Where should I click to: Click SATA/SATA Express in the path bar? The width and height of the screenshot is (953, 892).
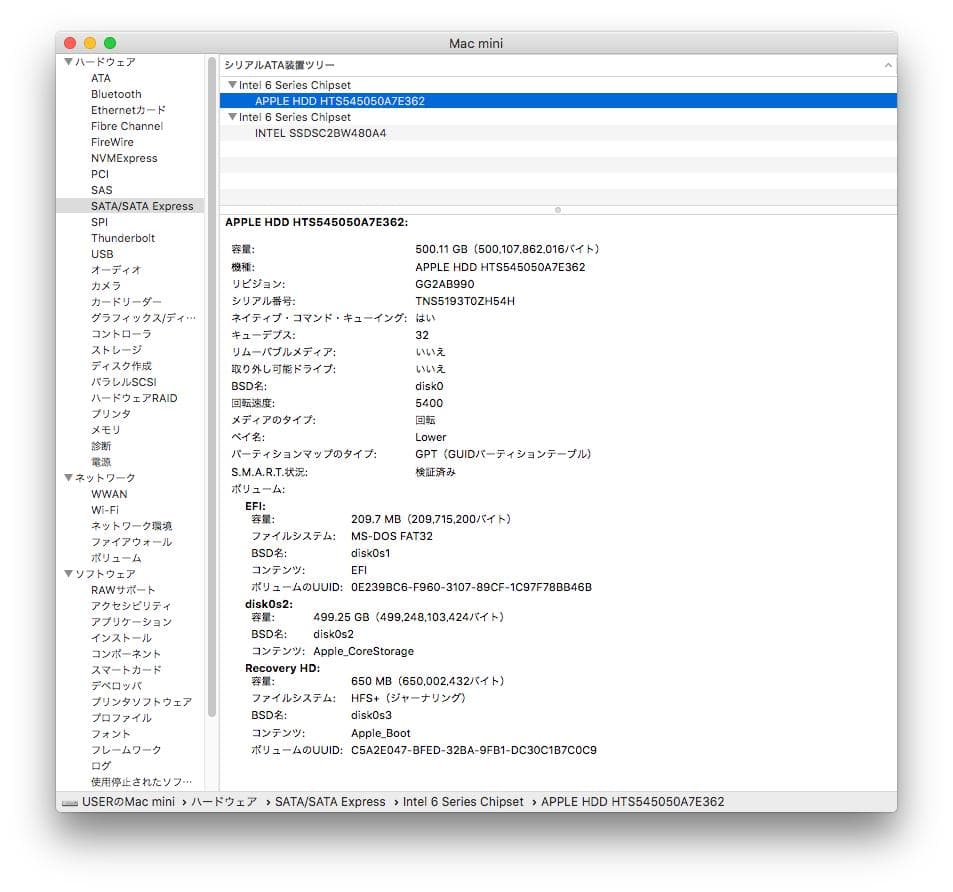point(330,801)
